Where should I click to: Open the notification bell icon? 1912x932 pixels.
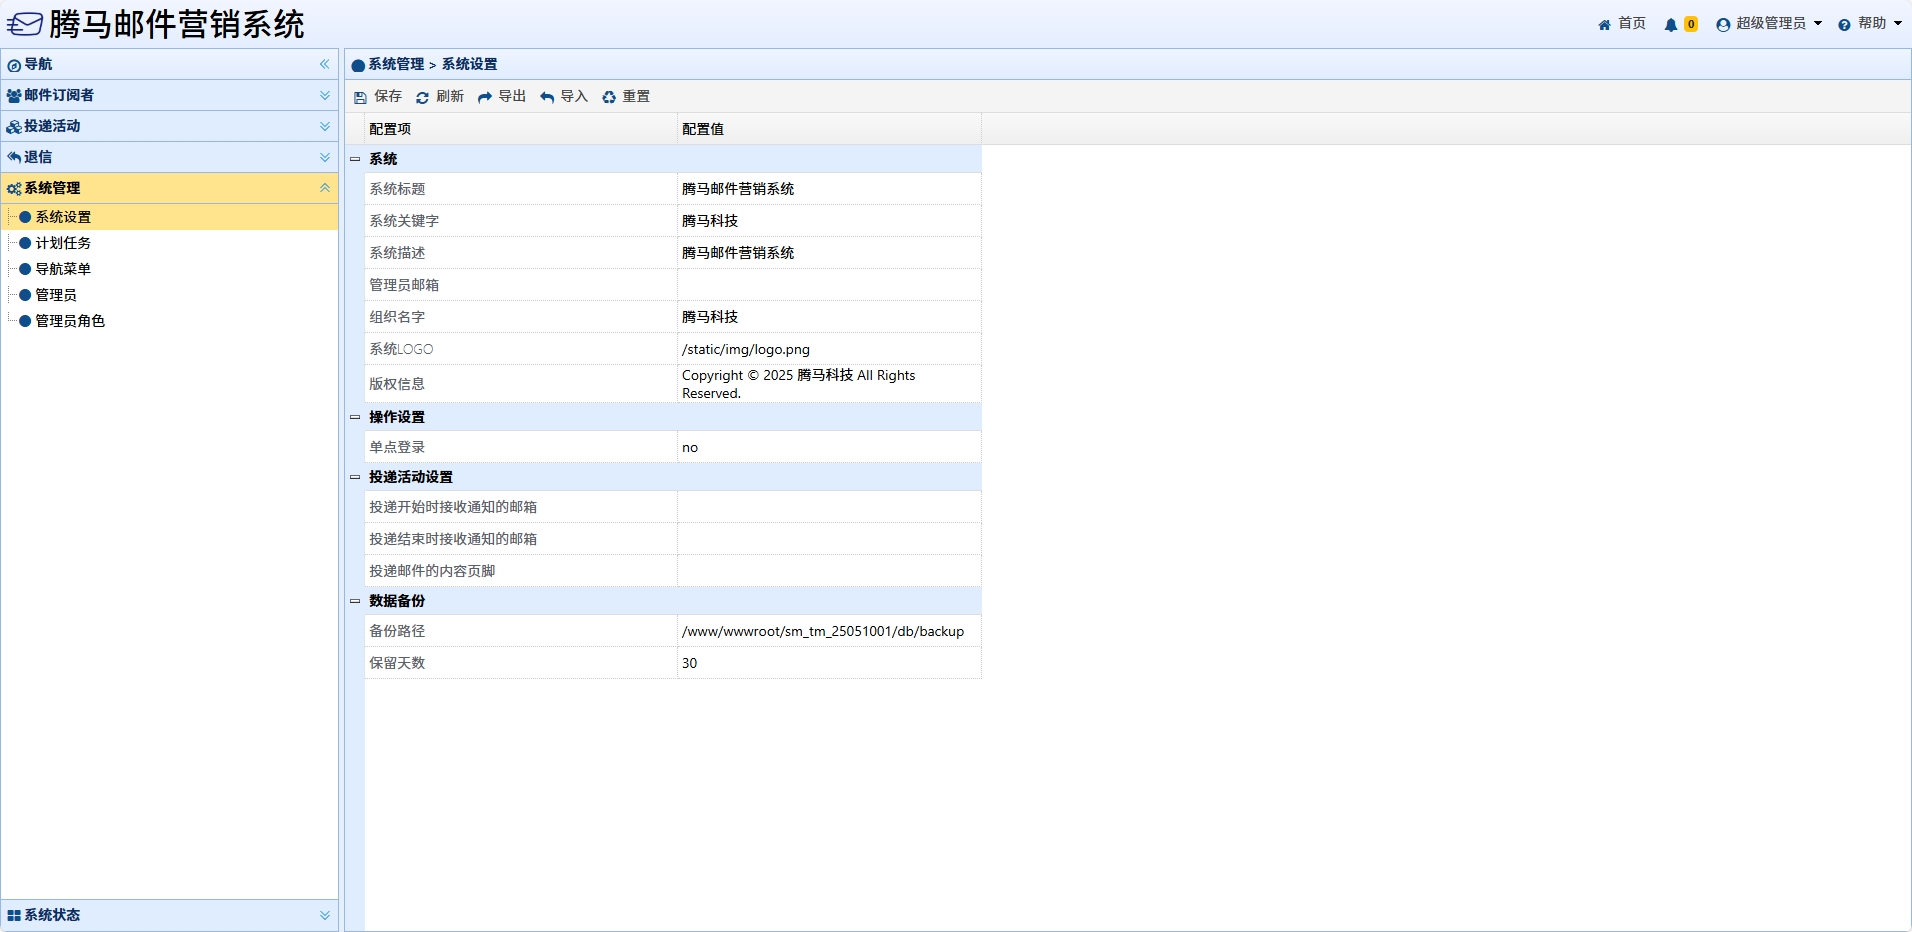point(1671,24)
